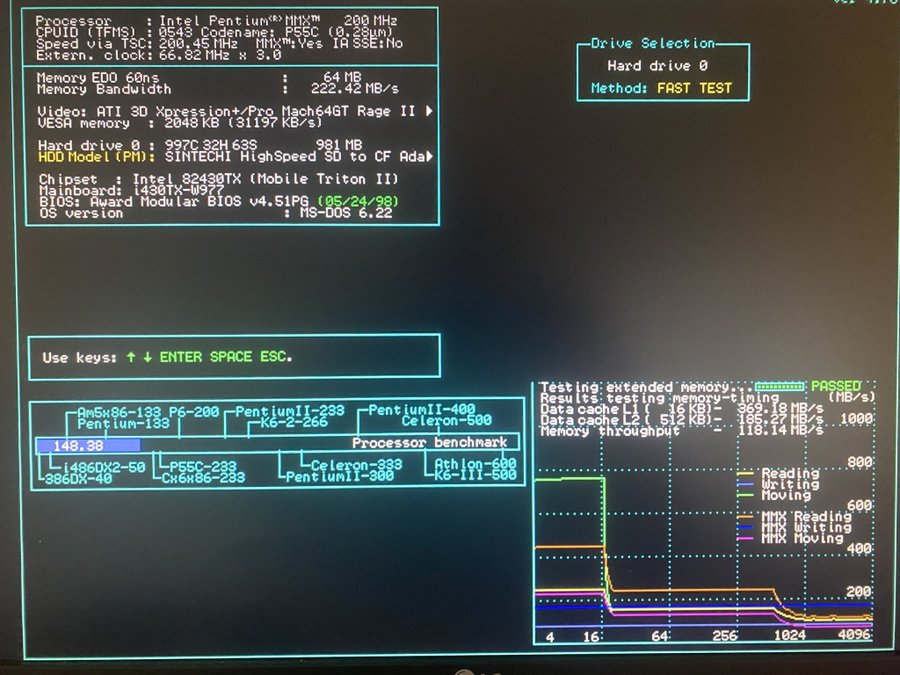Click the extended memory test progress bar
900x675 pixels.
pyautogui.click(x=779, y=386)
